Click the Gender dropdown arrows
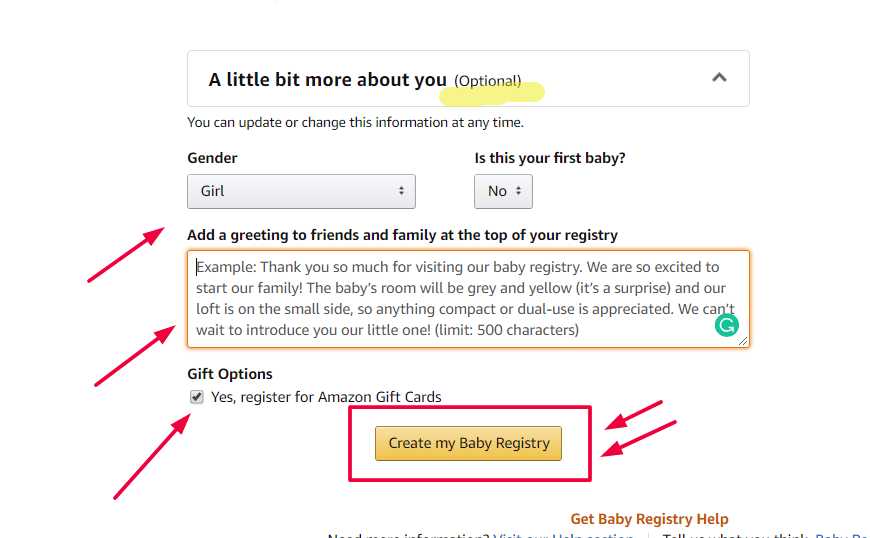The width and height of the screenshot is (870, 538). coord(401,191)
